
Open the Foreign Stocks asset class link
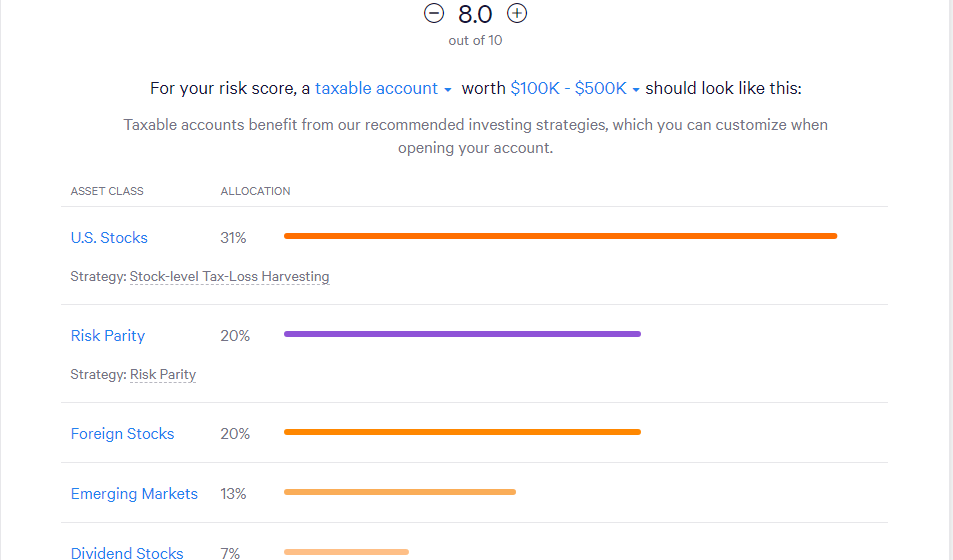[x=122, y=434]
